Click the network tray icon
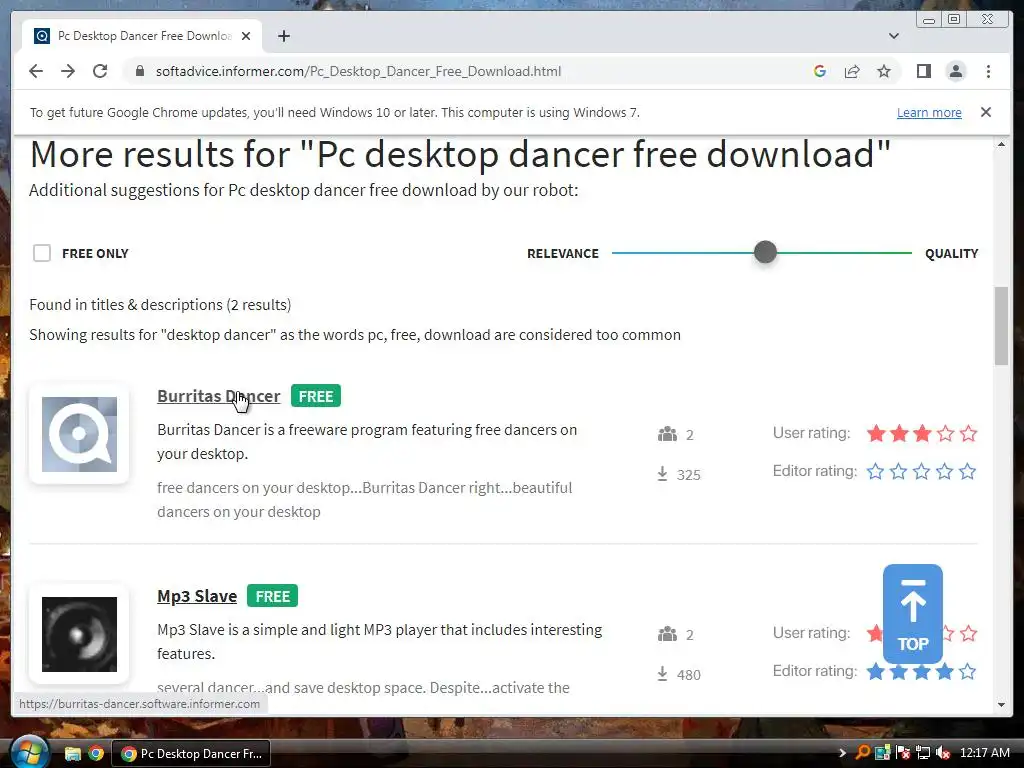Image resolution: width=1024 pixels, height=768 pixels. [923, 753]
